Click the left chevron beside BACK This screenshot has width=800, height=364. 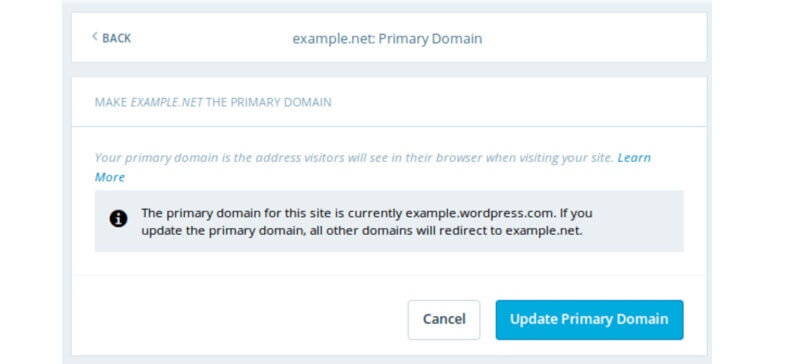pyautogui.click(x=94, y=37)
